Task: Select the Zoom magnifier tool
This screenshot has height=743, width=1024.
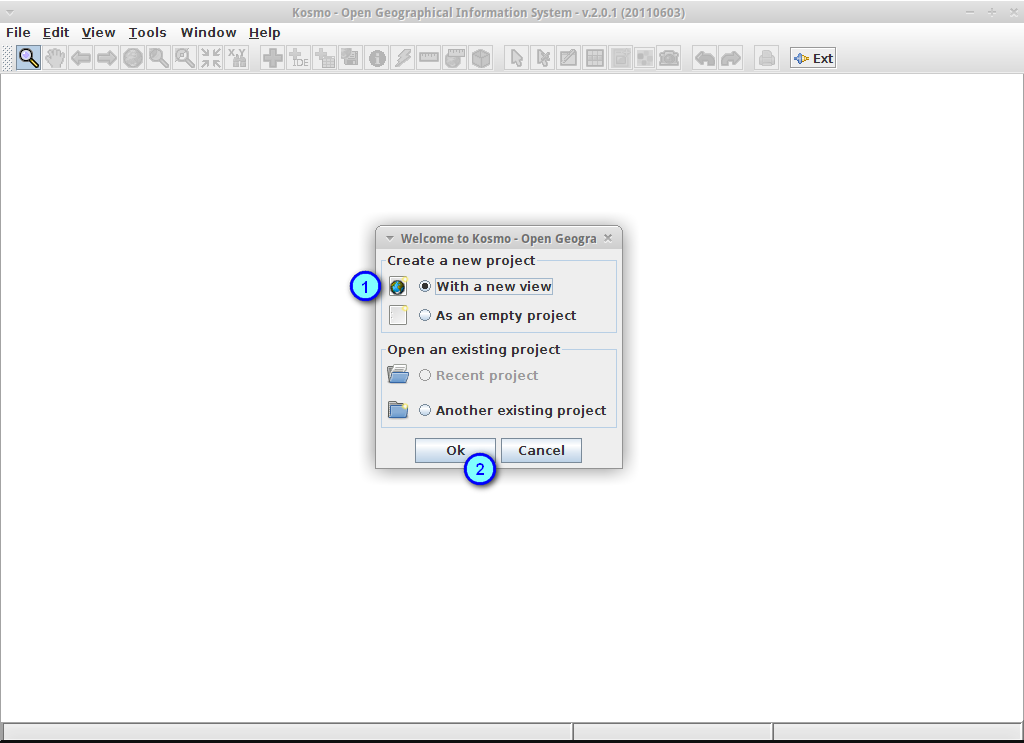Action: point(28,58)
